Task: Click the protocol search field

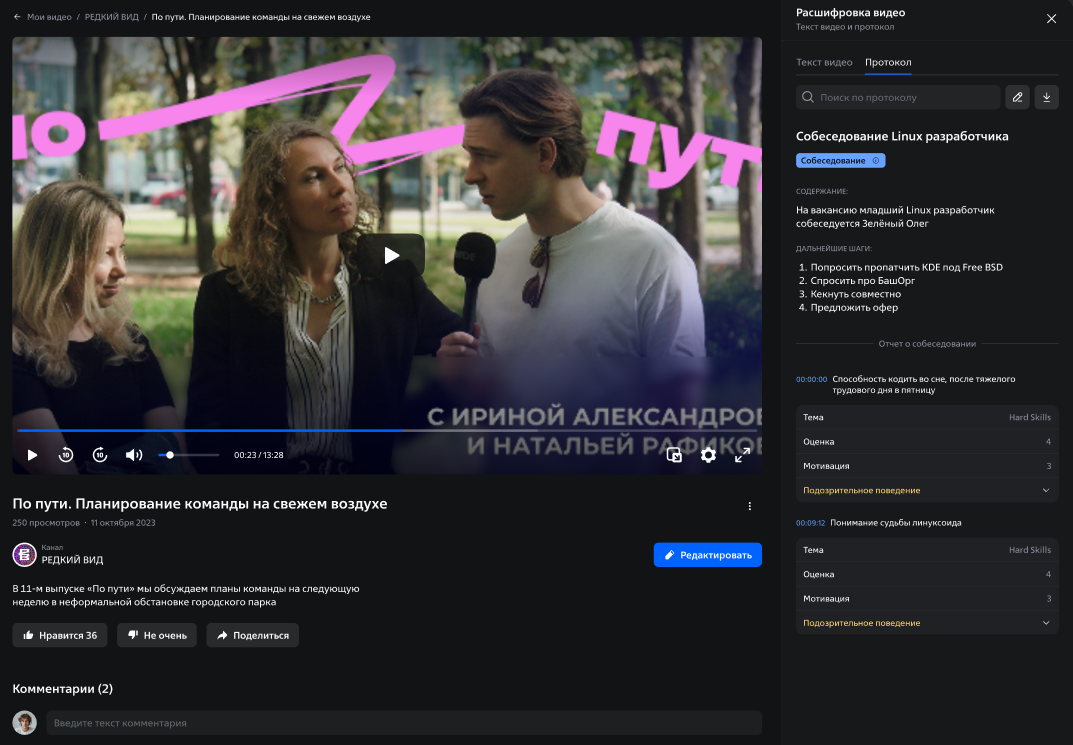Action: pyautogui.click(x=906, y=97)
